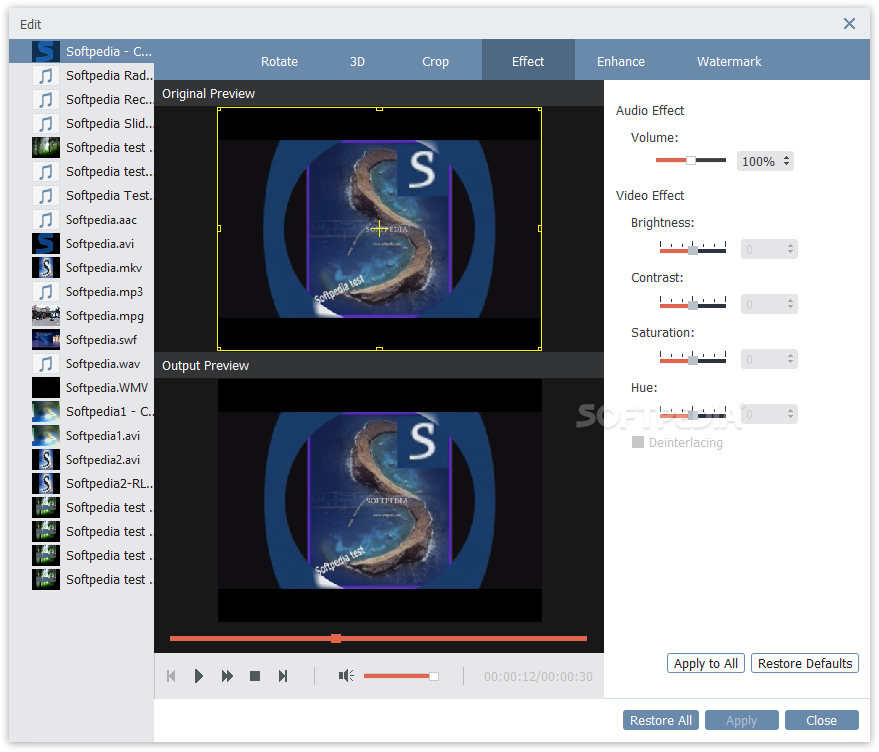The image size is (879, 752).
Task: Click the Restore All button
Action: (x=660, y=720)
